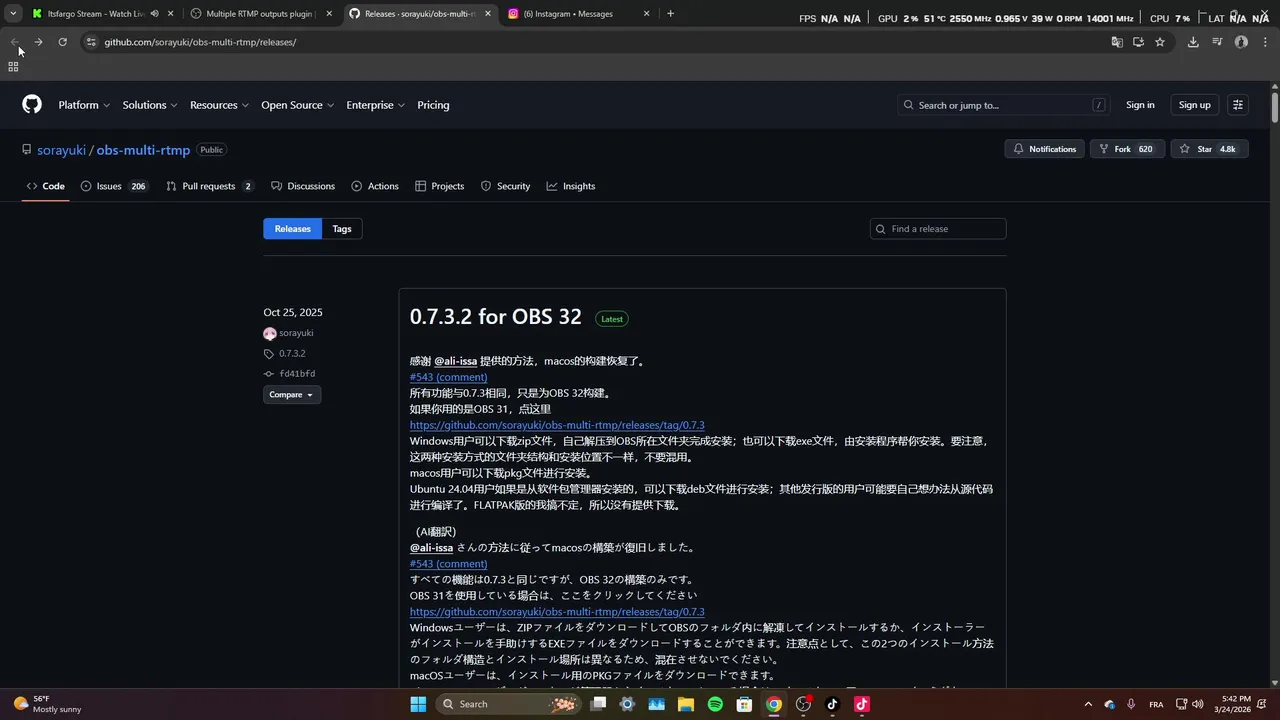Open the media controls icon in Chrome toolbar
This screenshot has width=1280, height=720.
coord(1217,42)
